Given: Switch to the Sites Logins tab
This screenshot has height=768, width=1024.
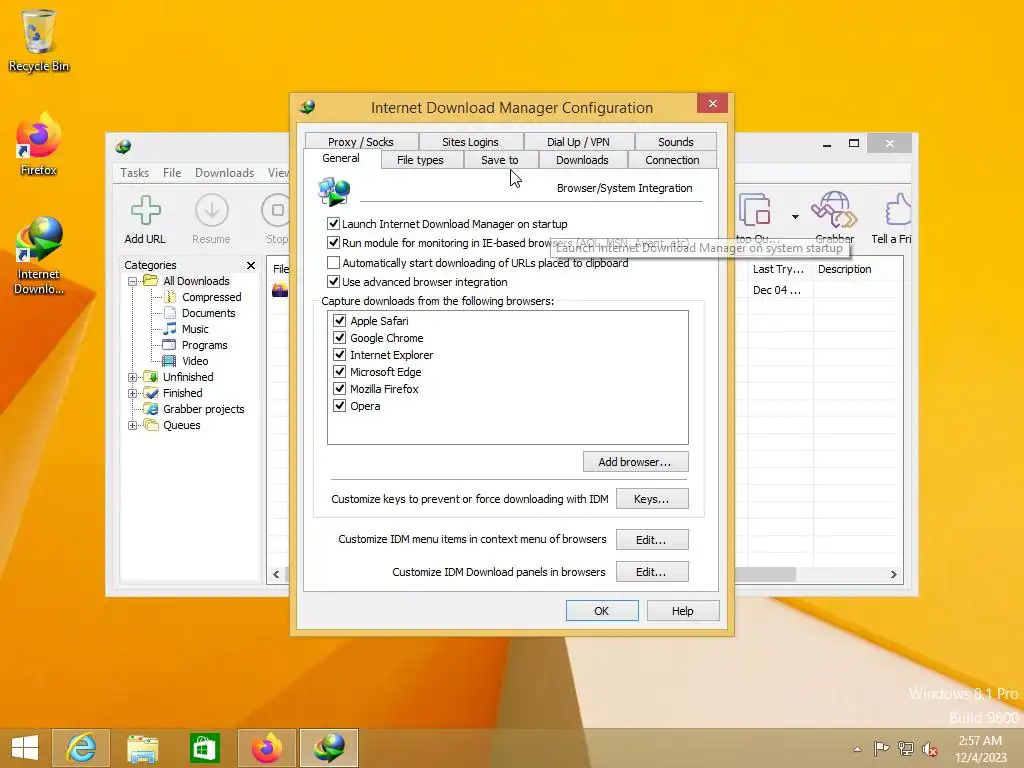Looking at the screenshot, I should click(470, 142).
